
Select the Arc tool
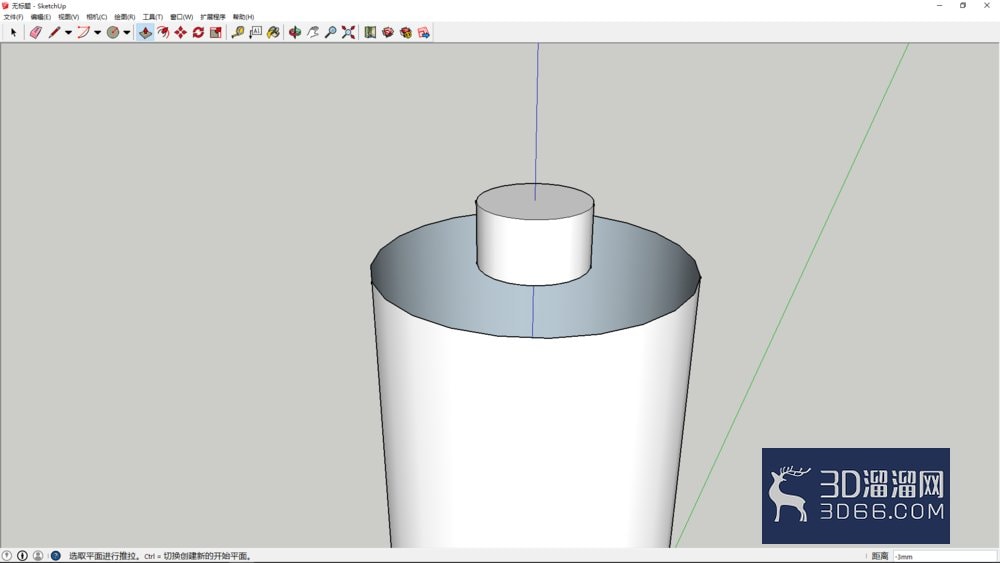(84, 33)
